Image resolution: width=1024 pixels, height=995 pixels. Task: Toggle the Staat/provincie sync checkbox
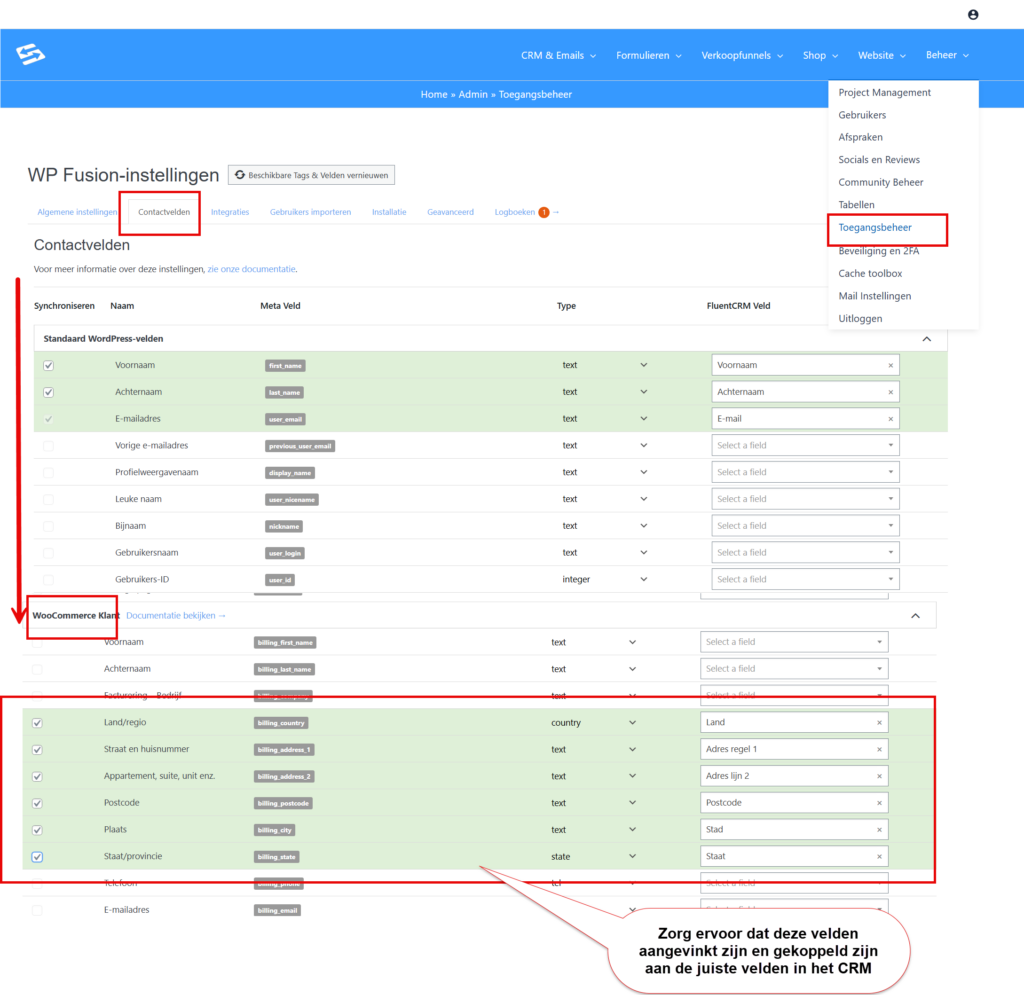click(x=38, y=857)
